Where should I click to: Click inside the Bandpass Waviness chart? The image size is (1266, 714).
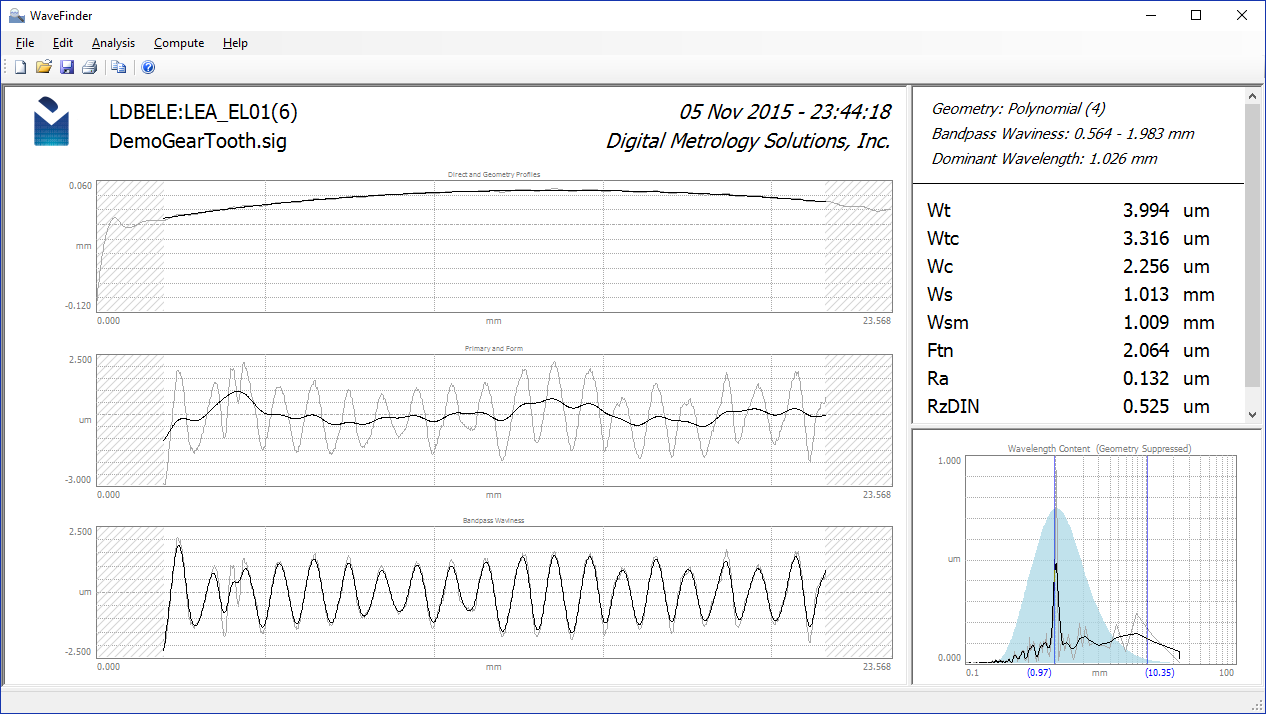point(494,592)
